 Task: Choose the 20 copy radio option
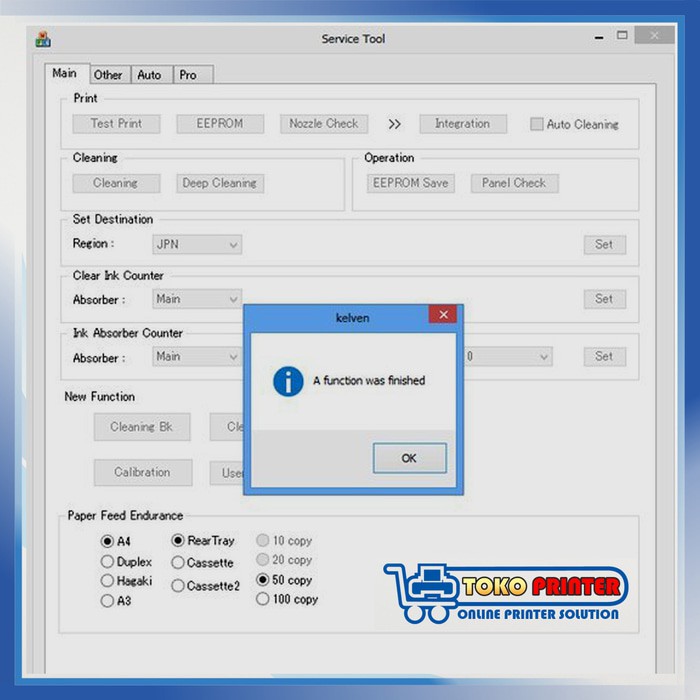click(262, 559)
